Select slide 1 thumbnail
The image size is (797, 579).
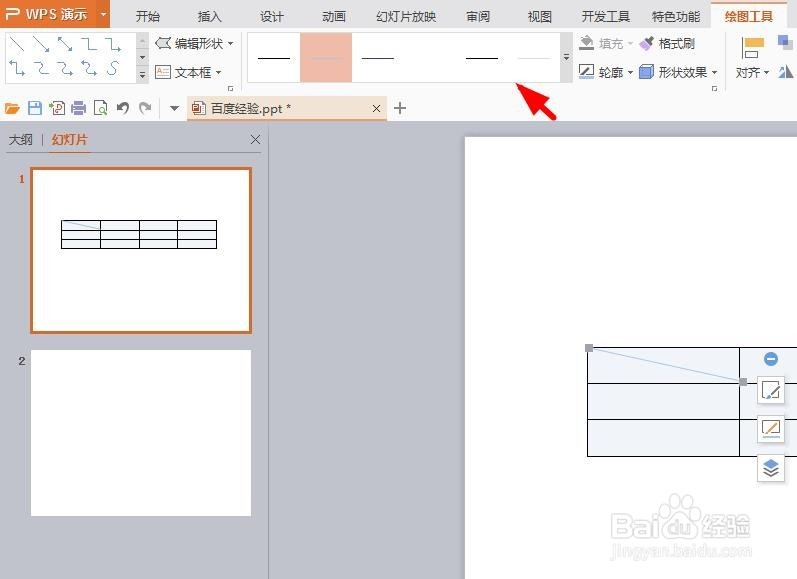coord(141,251)
